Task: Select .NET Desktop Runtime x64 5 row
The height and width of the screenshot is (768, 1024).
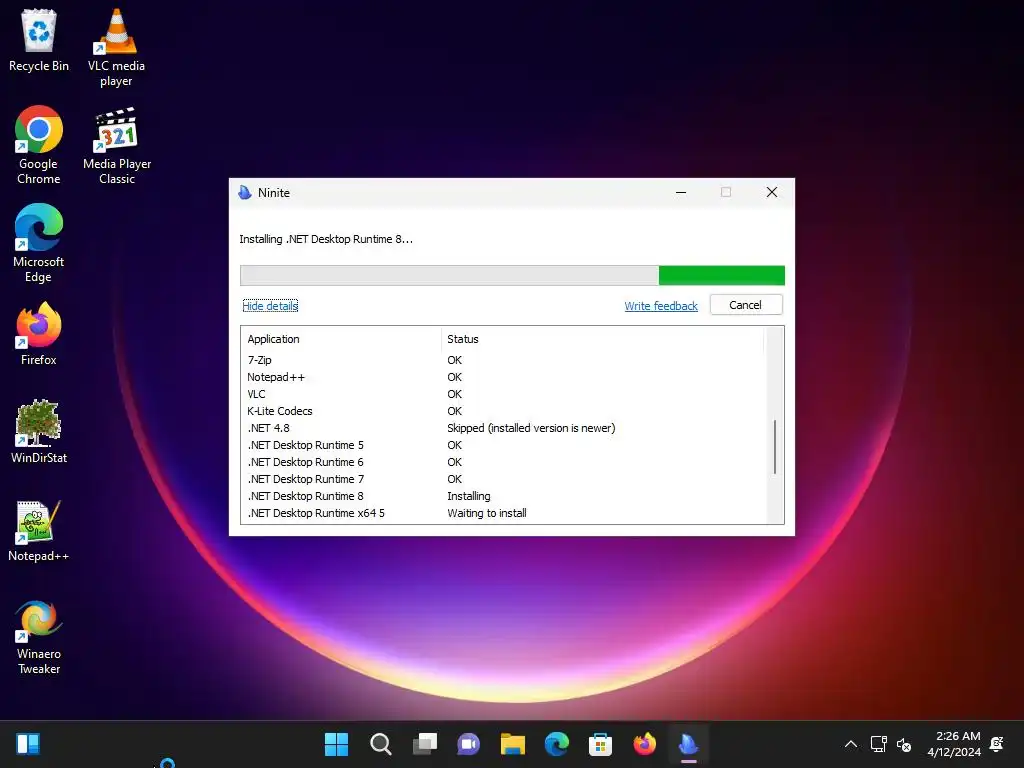Action: coord(503,513)
